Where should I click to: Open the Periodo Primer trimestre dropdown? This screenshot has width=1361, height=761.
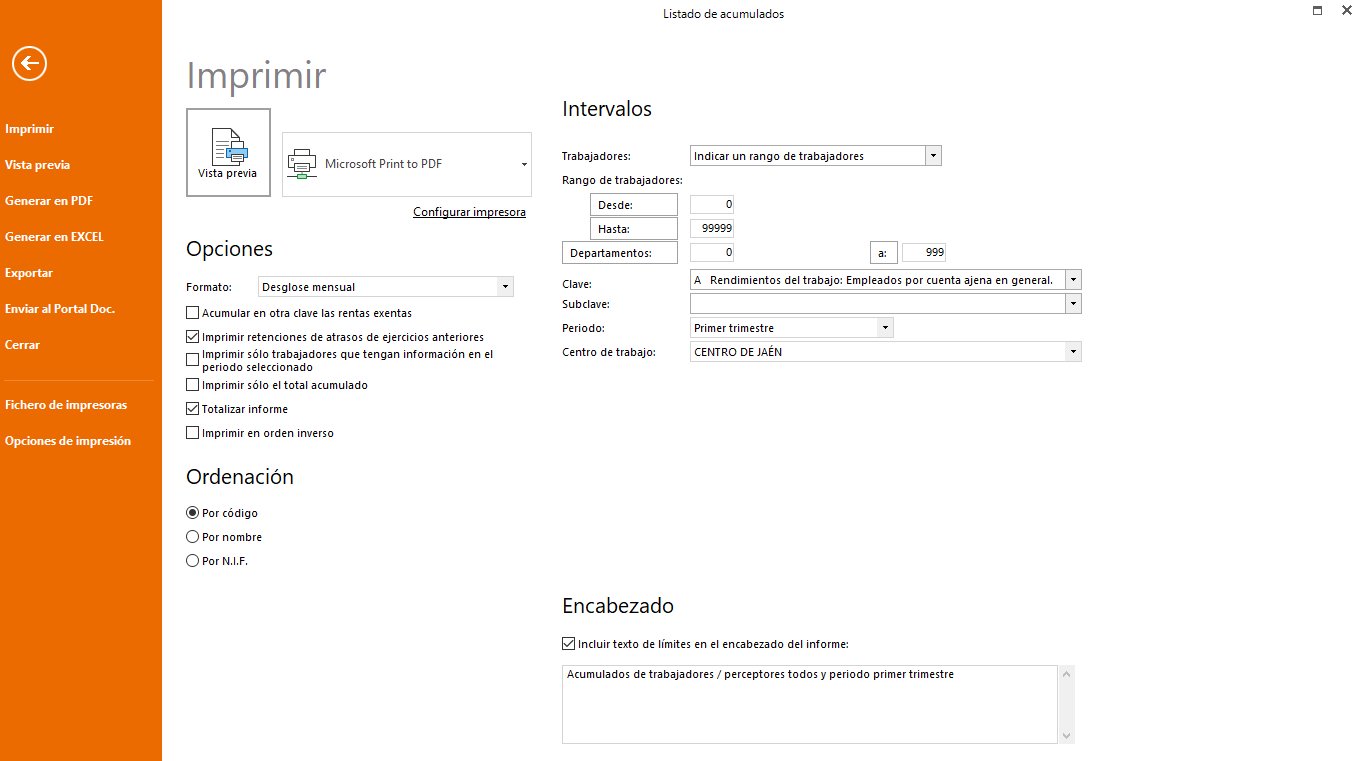click(885, 328)
